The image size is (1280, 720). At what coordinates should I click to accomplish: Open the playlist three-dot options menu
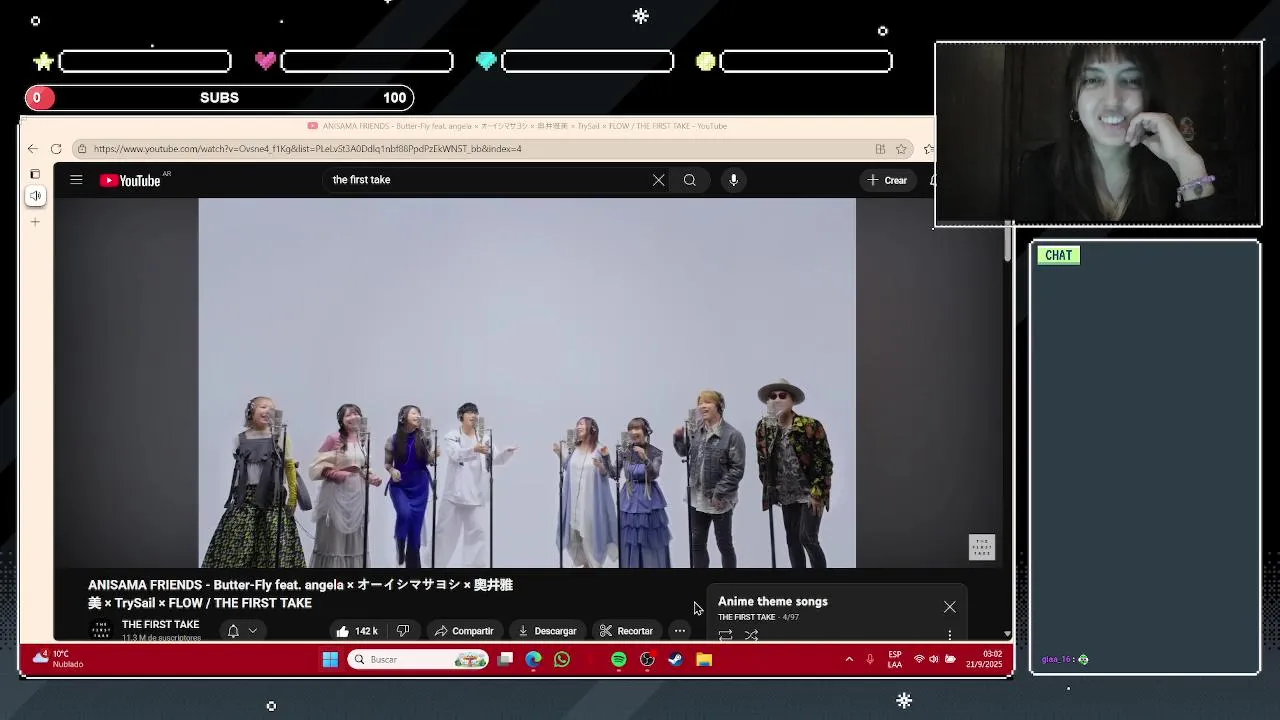point(950,635)
